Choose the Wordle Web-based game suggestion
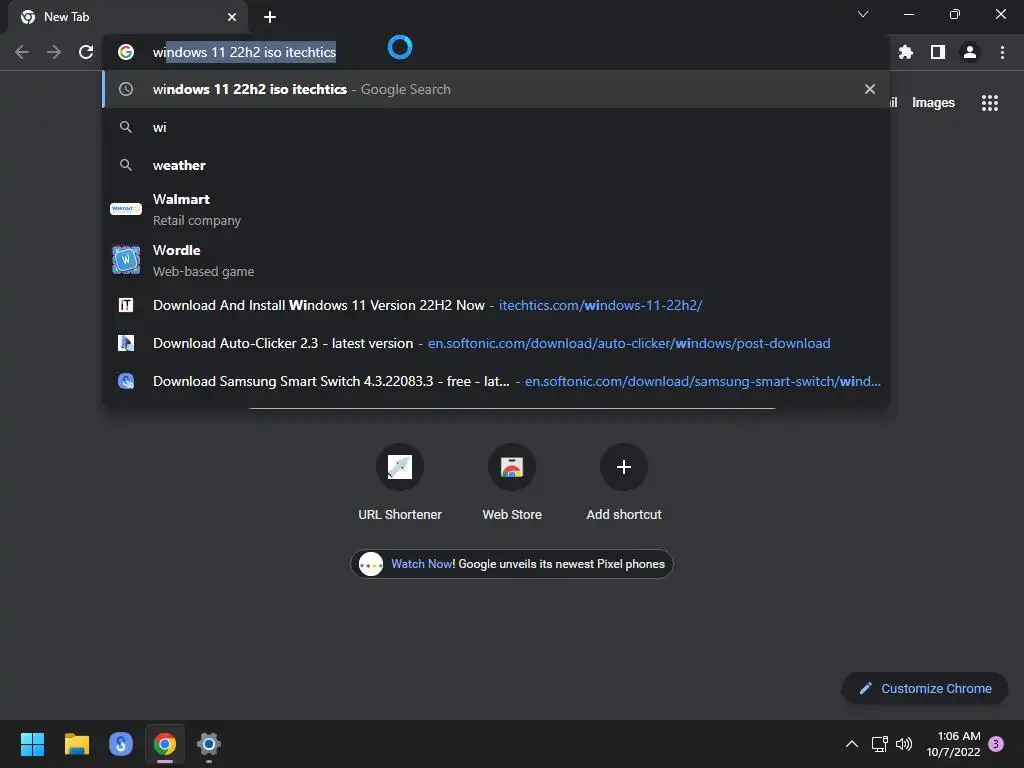Screen dimensions: 1024x768 [x=496, y=260]
